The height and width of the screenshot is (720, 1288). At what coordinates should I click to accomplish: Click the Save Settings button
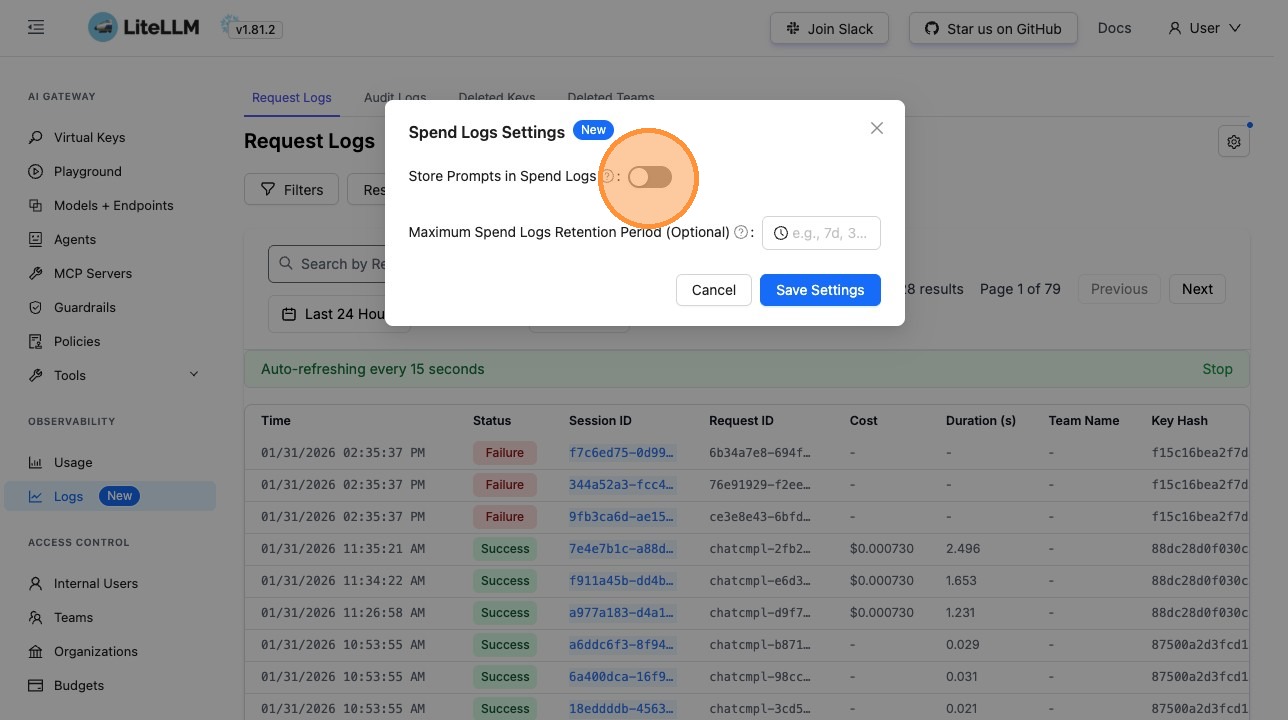point(820,290)
